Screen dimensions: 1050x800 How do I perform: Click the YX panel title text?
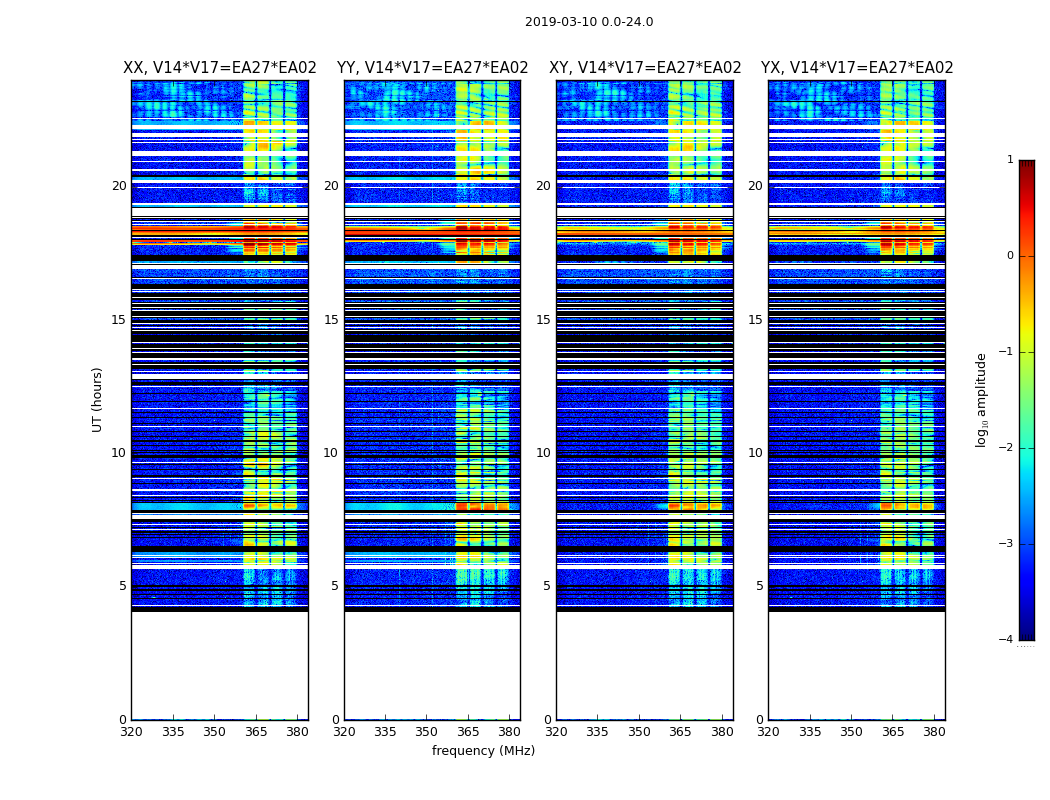(857, 68)
